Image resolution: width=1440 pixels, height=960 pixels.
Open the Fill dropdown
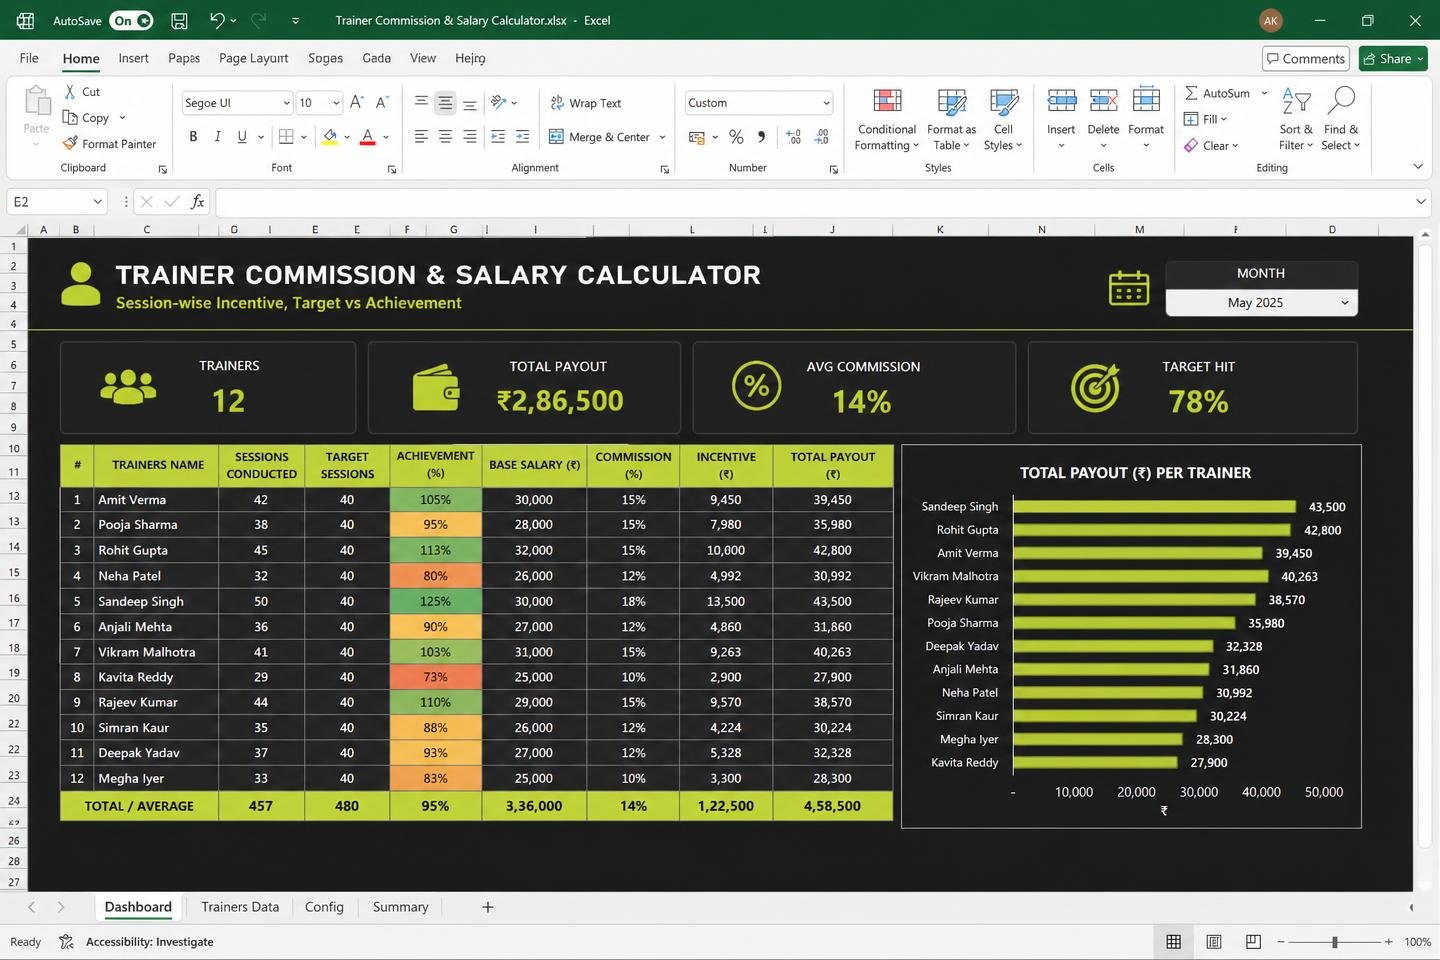pyautogui.click(x=1205, y=119)
